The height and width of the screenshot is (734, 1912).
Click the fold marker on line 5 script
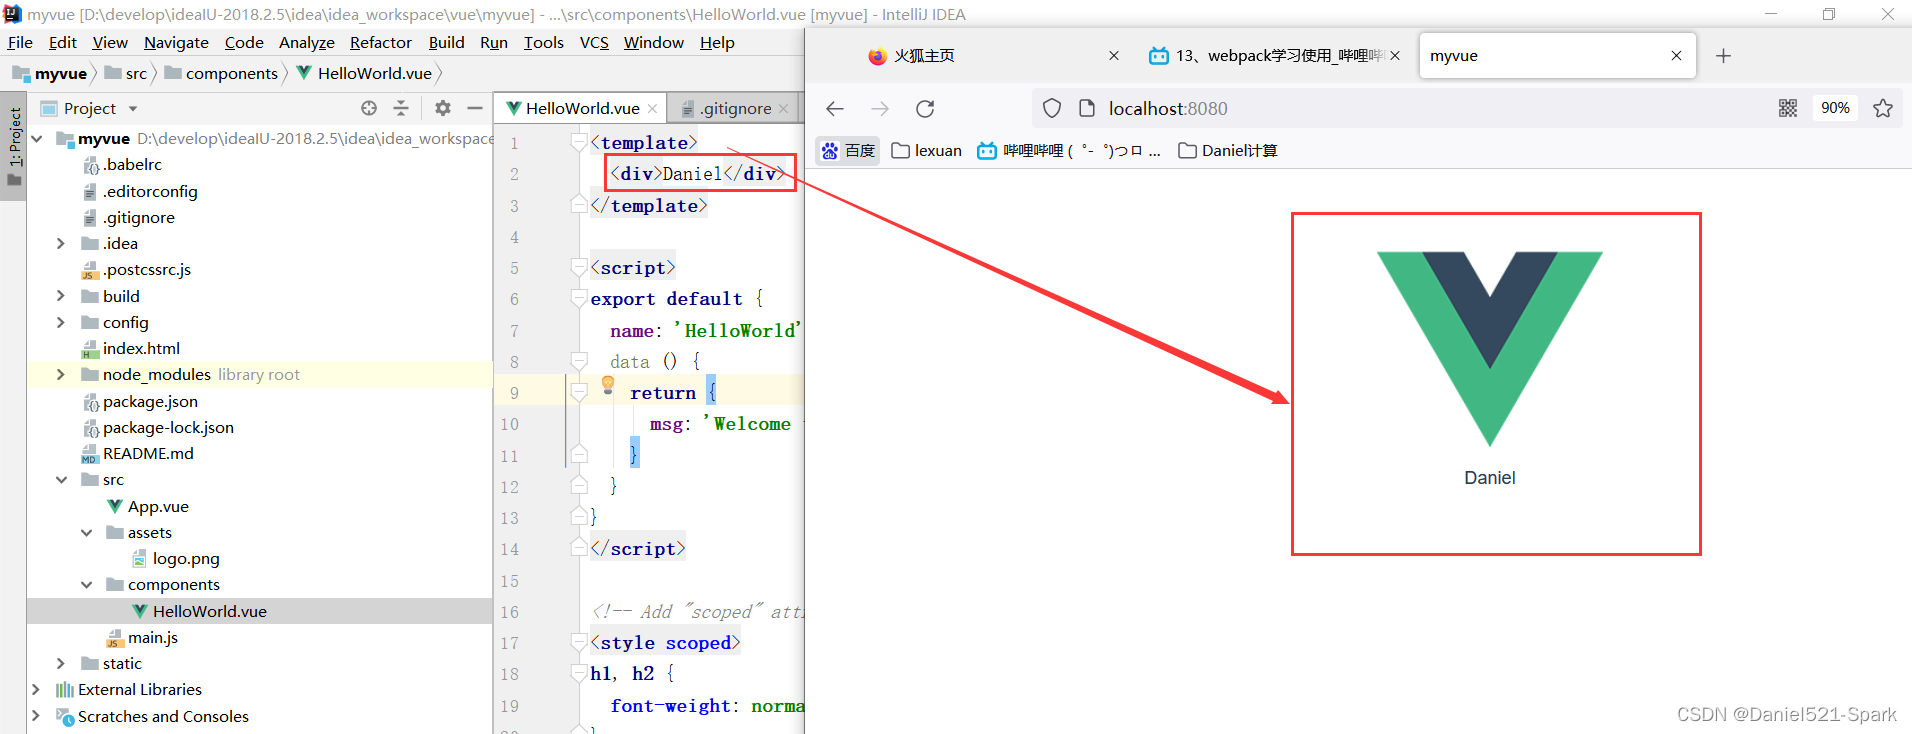pyautogui.click(x=578, y=267)
